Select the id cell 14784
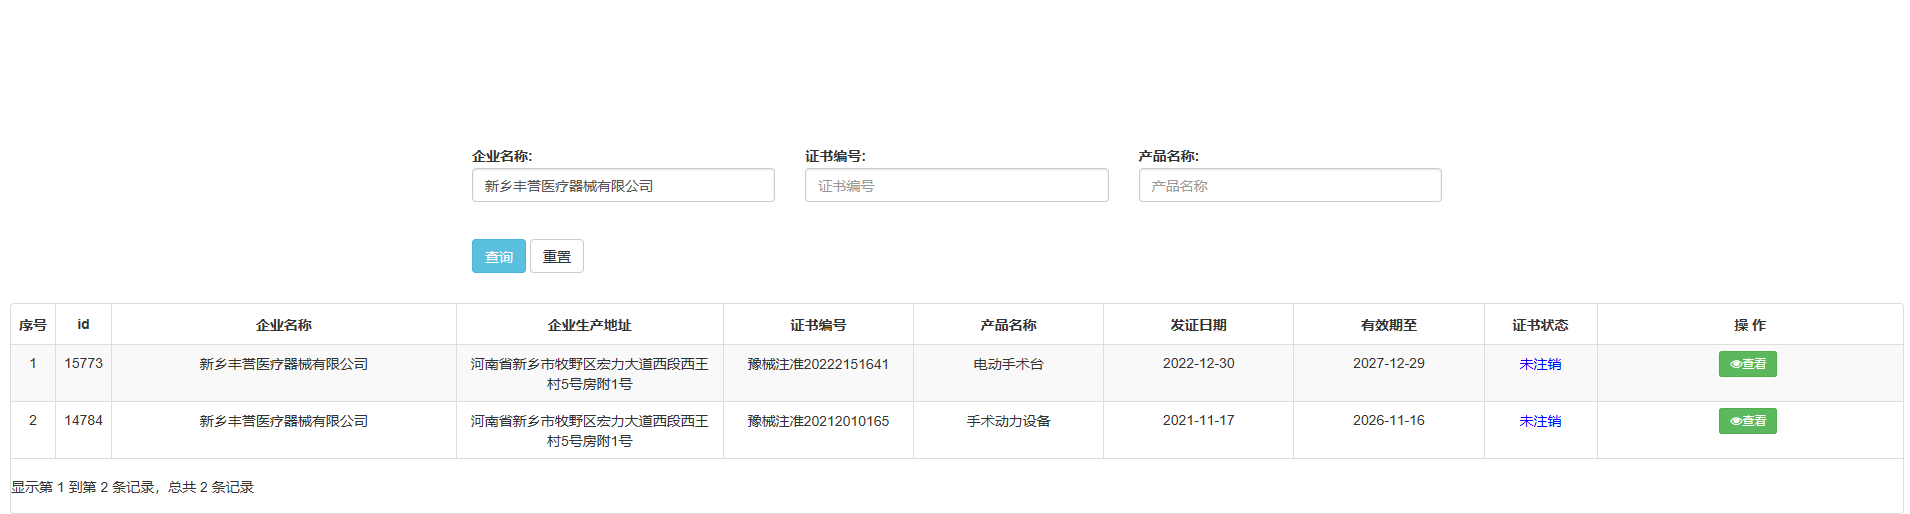Image resolution: width=1910 pixels, height=514 pixels. click(x=83, y=421)
